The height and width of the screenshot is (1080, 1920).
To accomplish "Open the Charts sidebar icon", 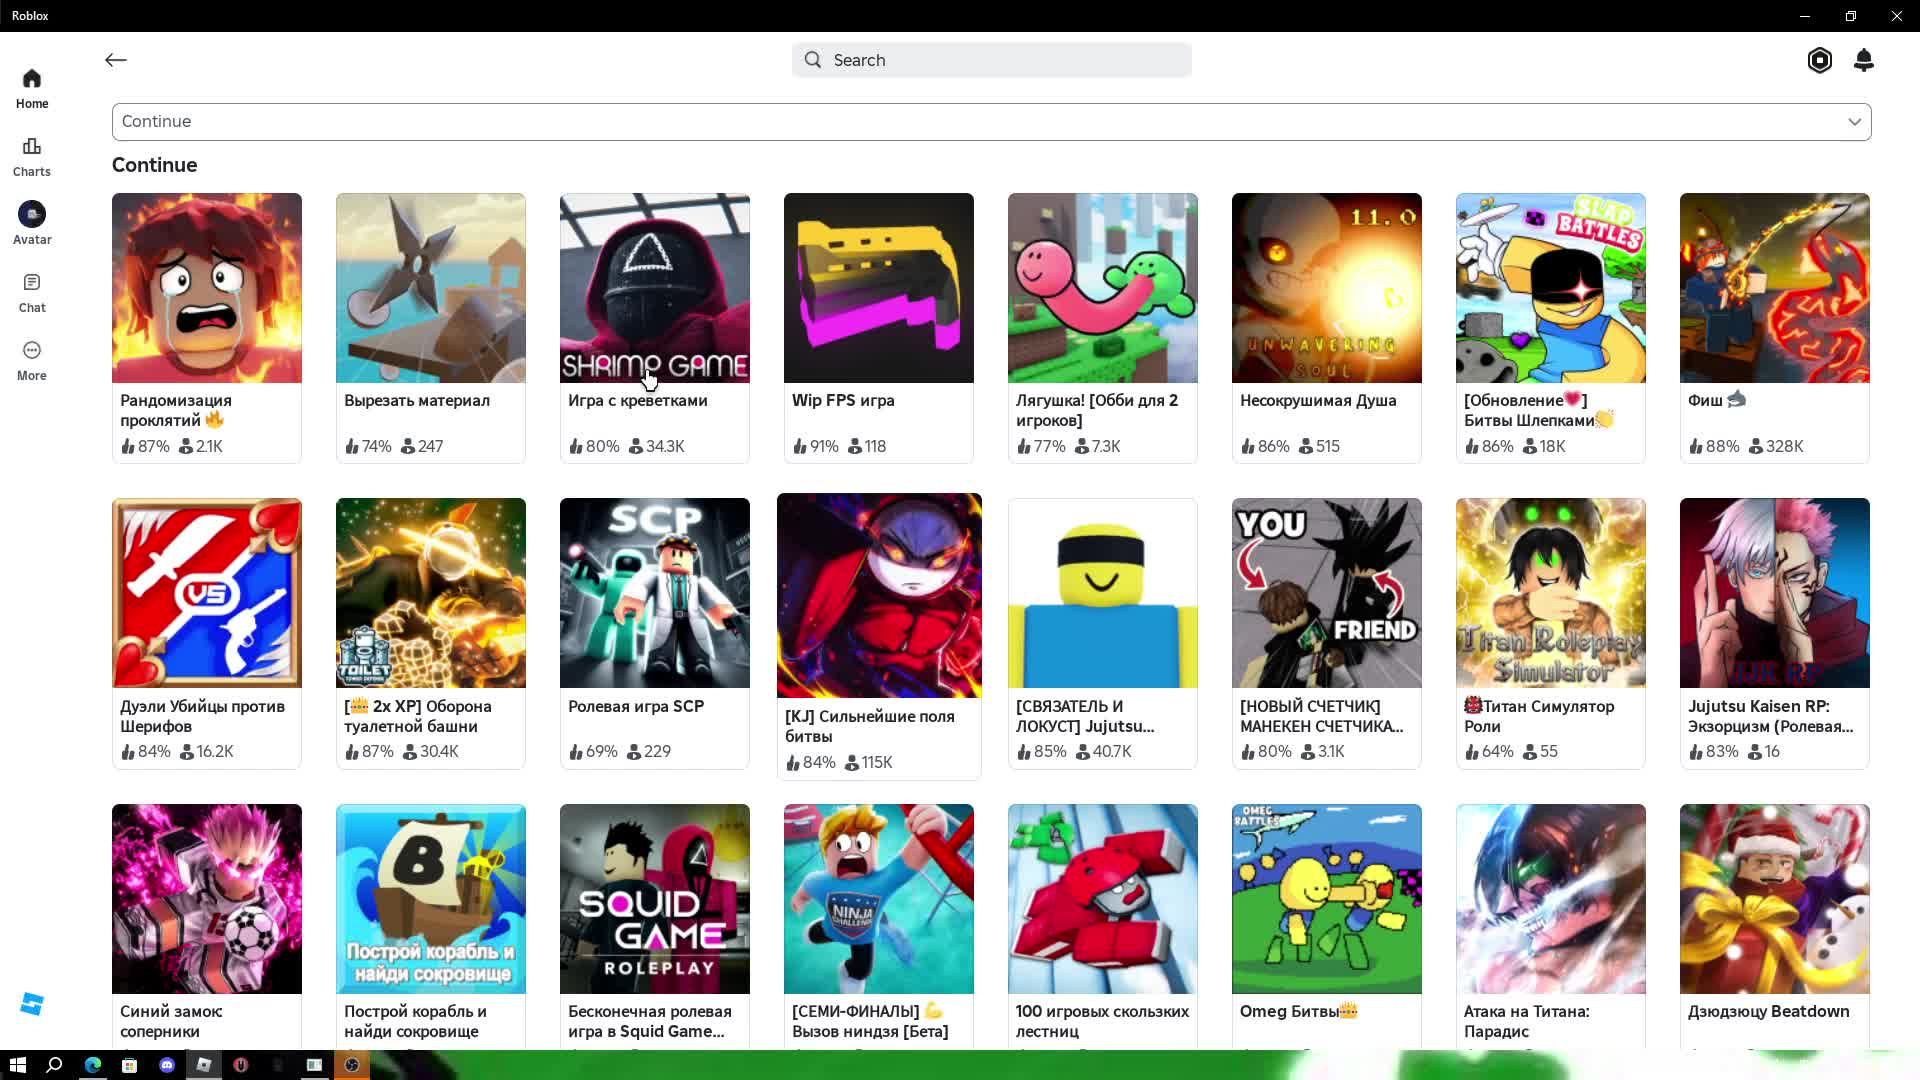I will 32,156.
